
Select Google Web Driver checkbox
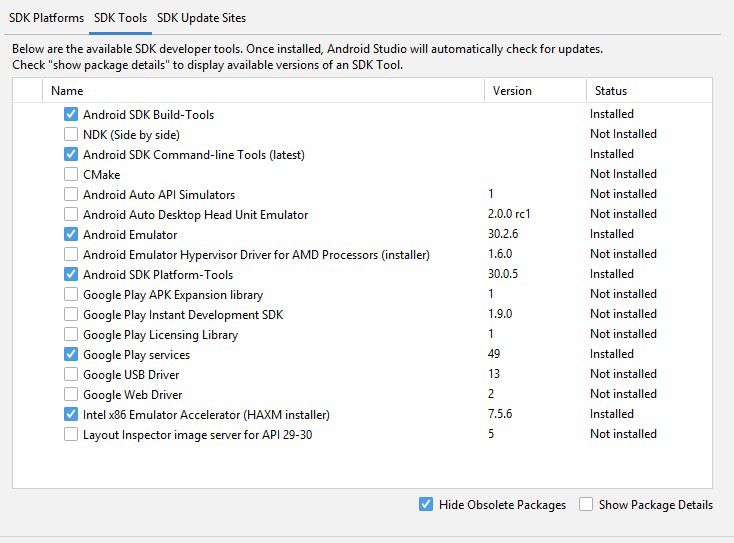pos(71,394)
